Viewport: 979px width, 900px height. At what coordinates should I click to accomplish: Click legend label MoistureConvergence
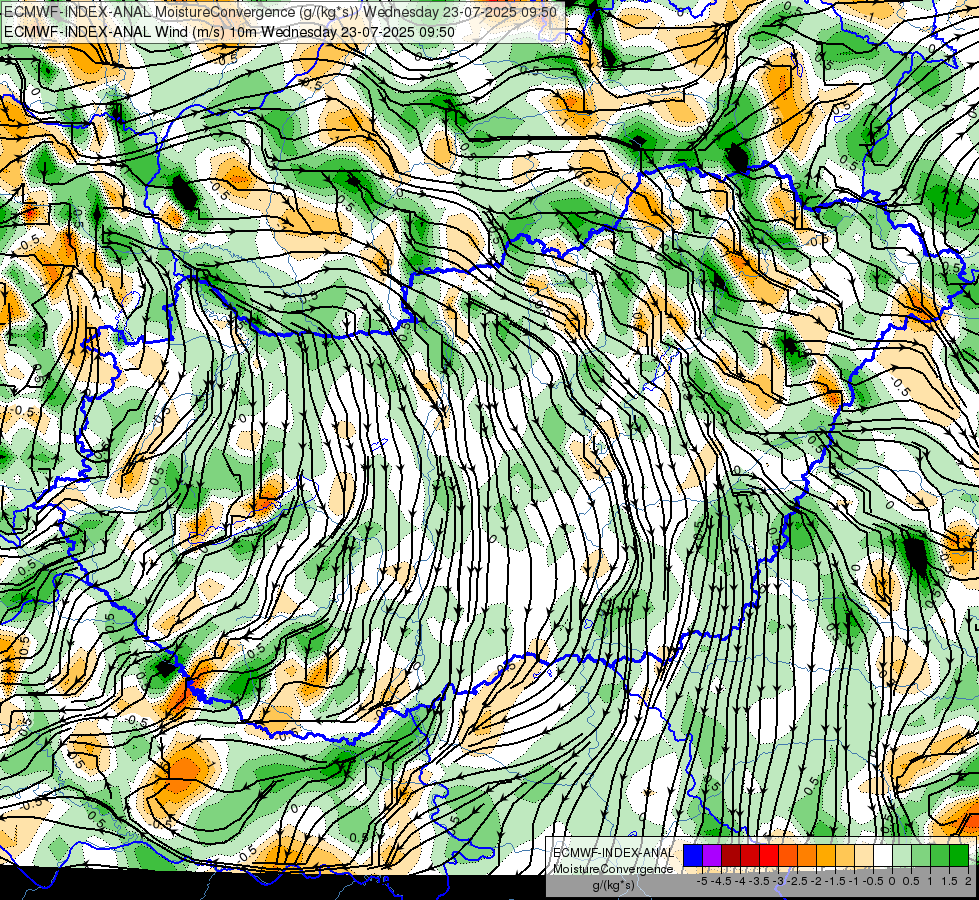[x=613, y=869]
